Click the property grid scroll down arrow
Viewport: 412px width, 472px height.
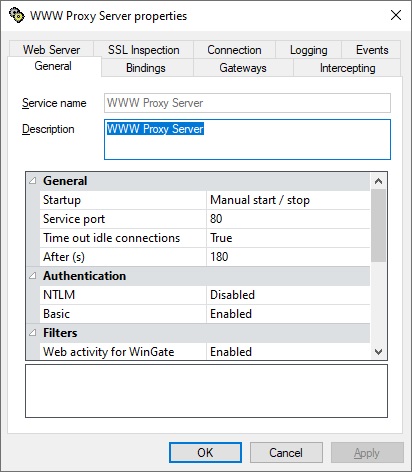point(378,352)
